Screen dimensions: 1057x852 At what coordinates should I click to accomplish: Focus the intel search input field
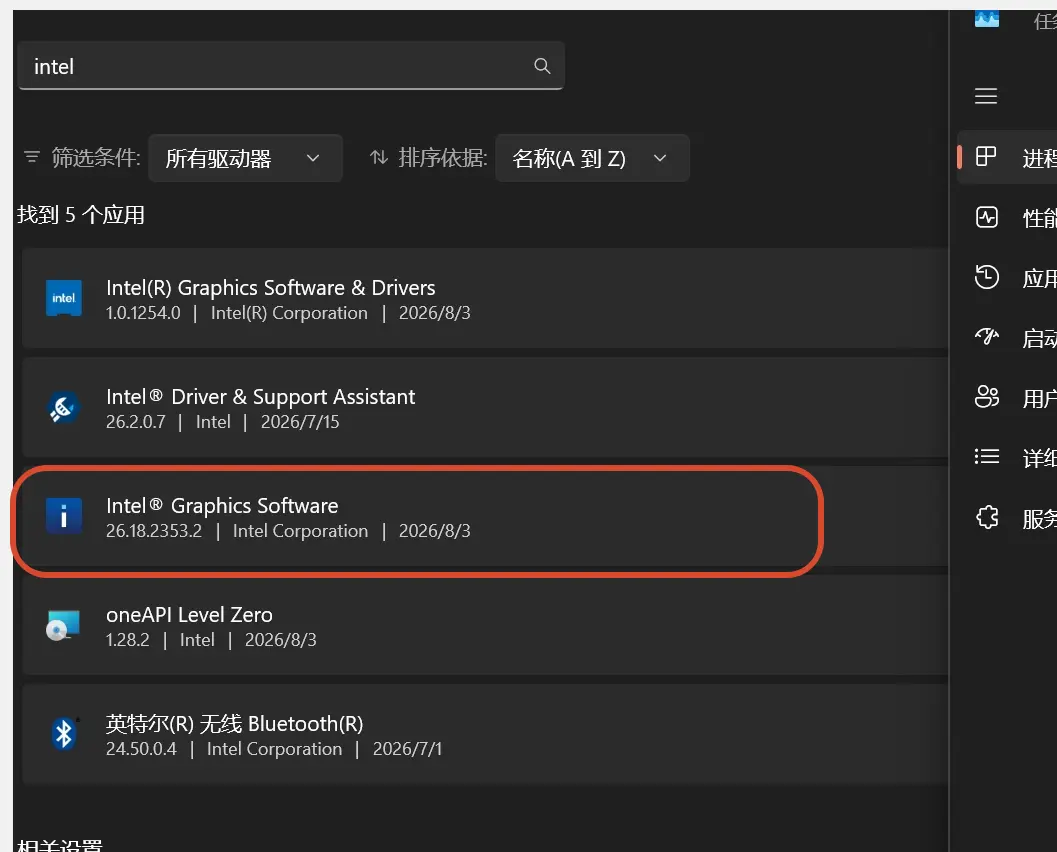291,66
